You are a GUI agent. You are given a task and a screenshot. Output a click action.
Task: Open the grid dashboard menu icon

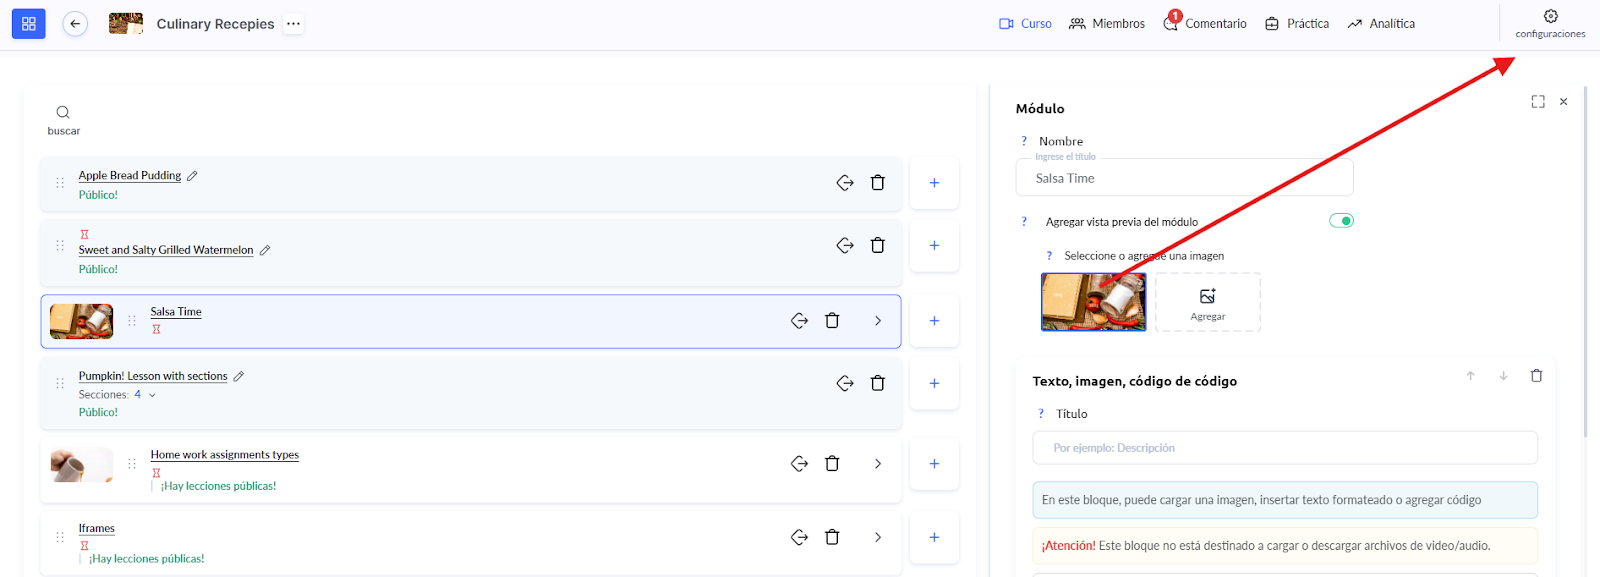[x=28, y=24]
